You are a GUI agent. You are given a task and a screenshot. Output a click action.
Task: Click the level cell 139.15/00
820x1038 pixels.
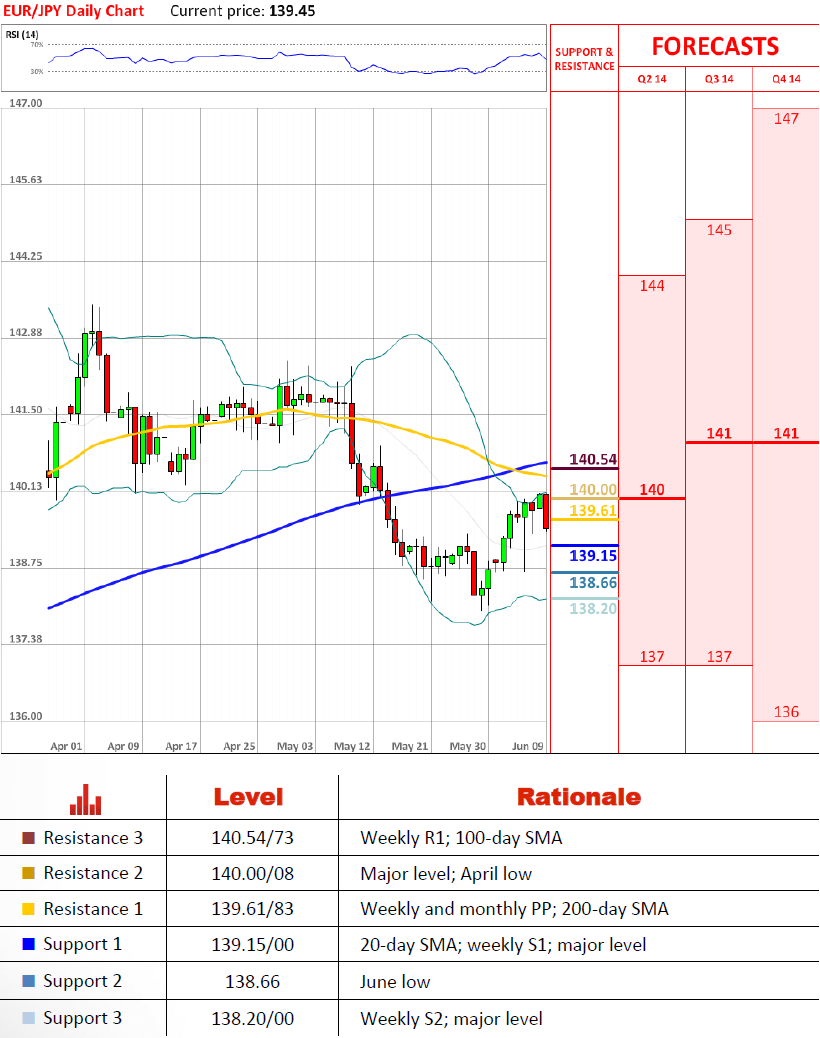252,945
